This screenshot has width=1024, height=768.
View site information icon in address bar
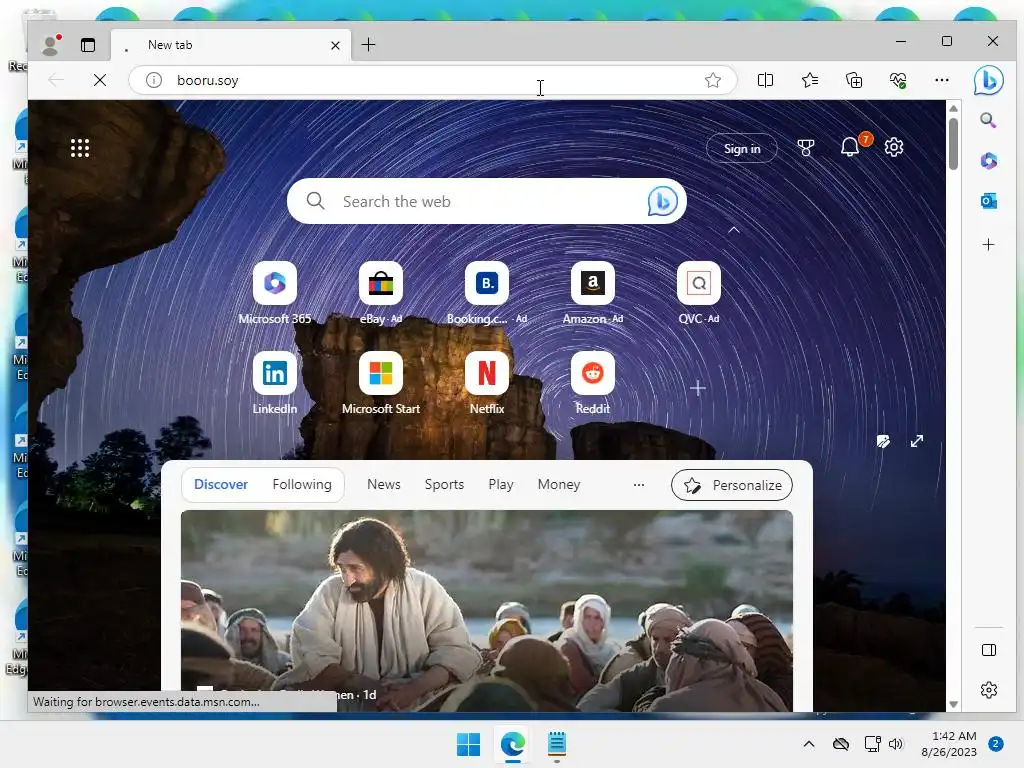point(153,80)
